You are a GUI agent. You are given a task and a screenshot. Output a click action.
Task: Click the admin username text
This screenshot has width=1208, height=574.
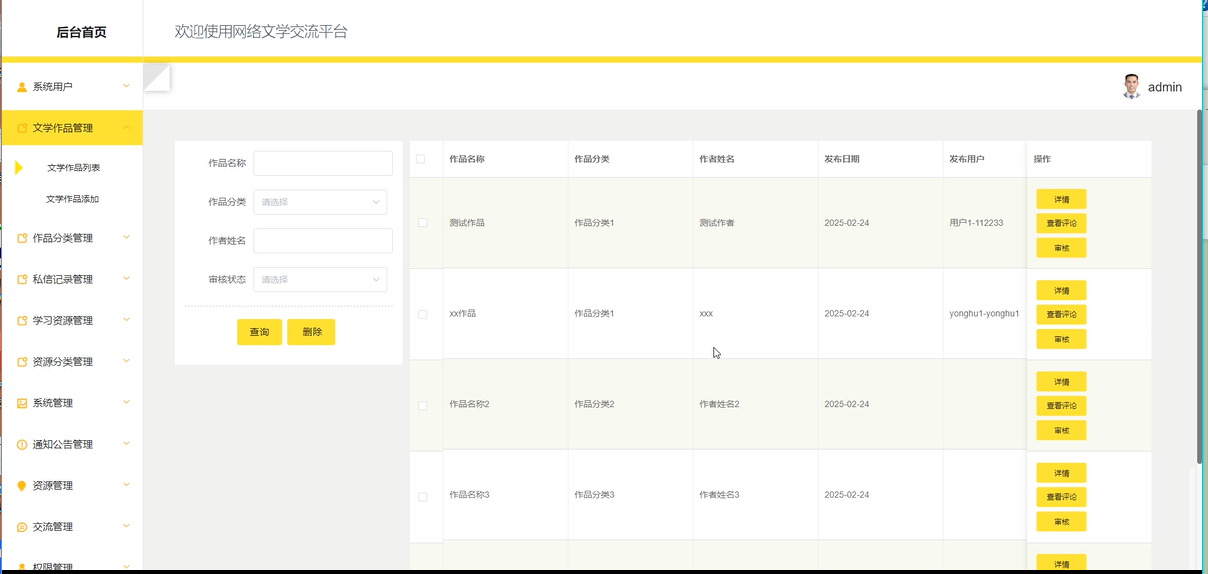click(x=1165, y=87)
